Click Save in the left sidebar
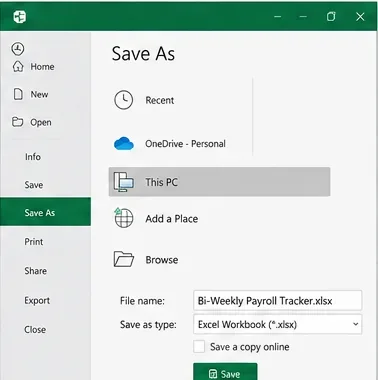This screenshot has width=378, height=380. coord(34,185)
